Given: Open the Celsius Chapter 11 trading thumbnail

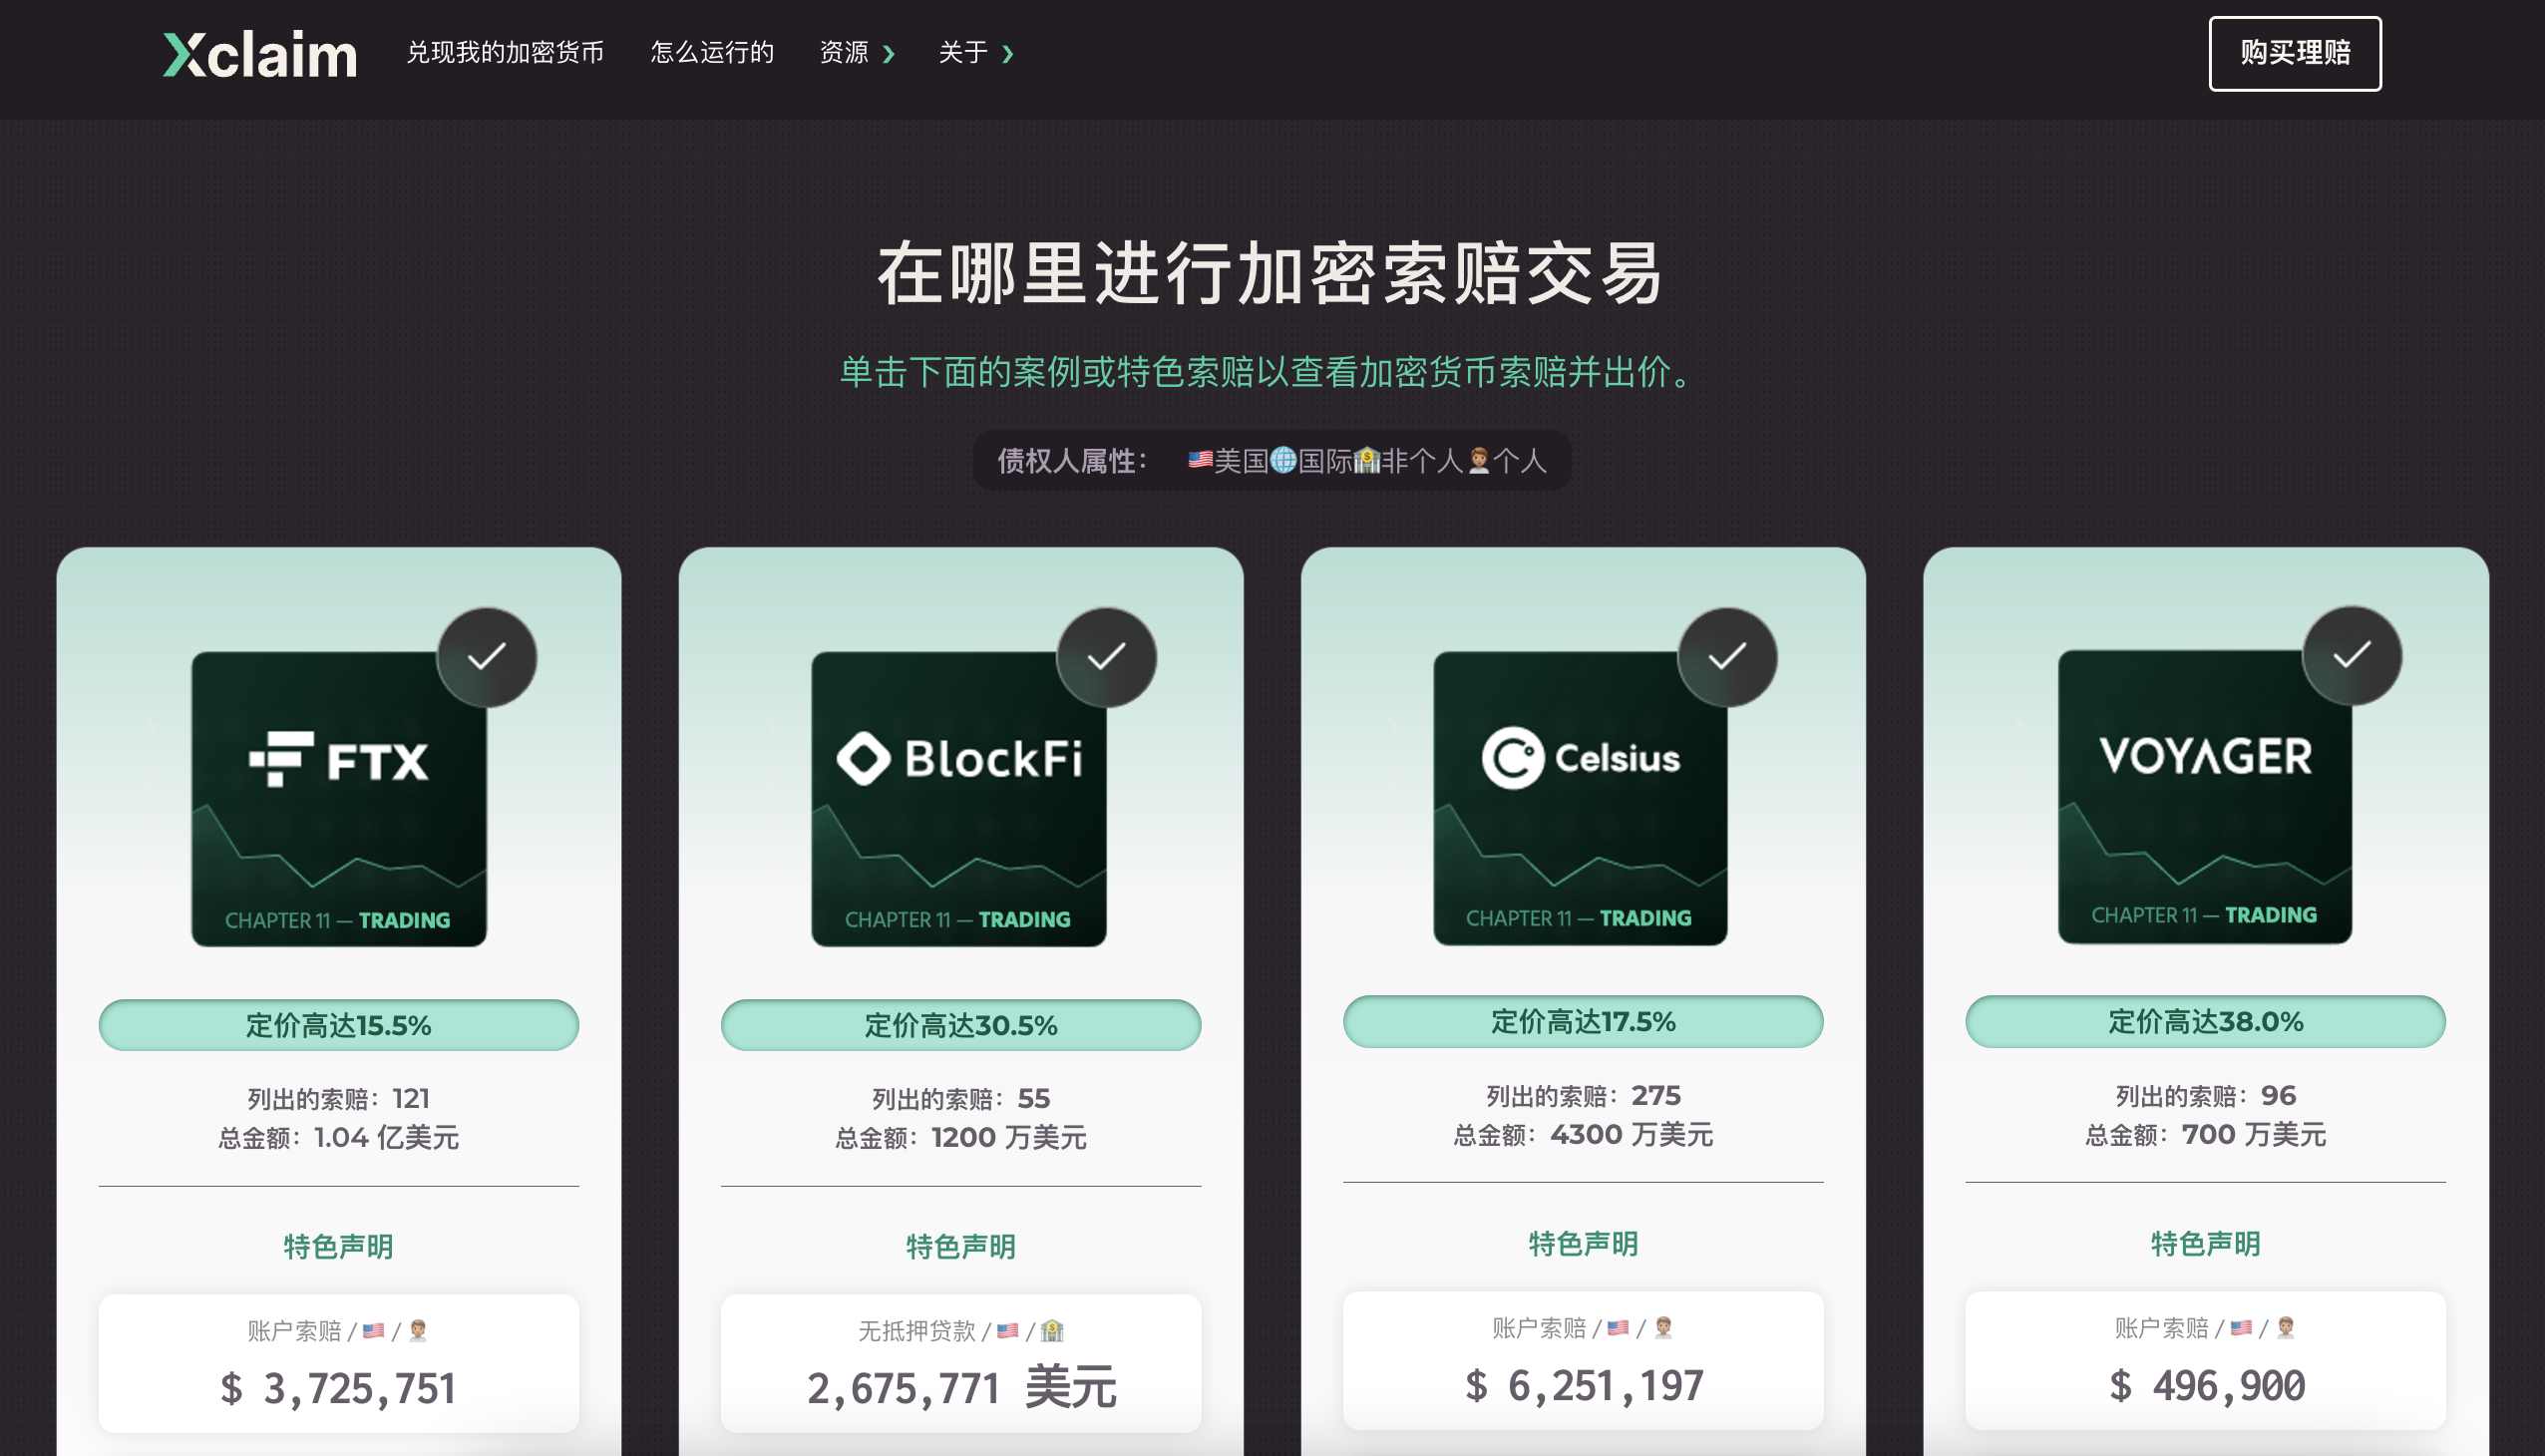Looking at the screenshot, I should tap(1580, 799).
